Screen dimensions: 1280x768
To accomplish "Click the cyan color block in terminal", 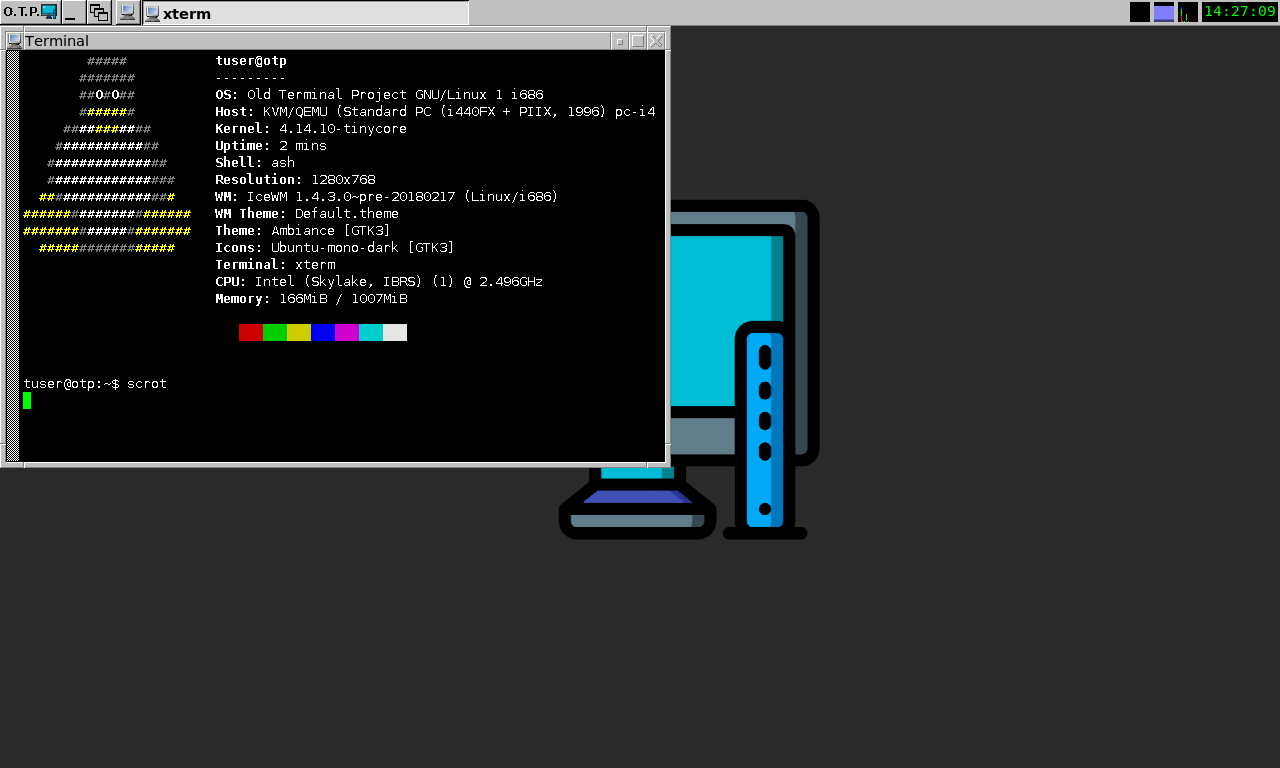I will tap(371, 332).
